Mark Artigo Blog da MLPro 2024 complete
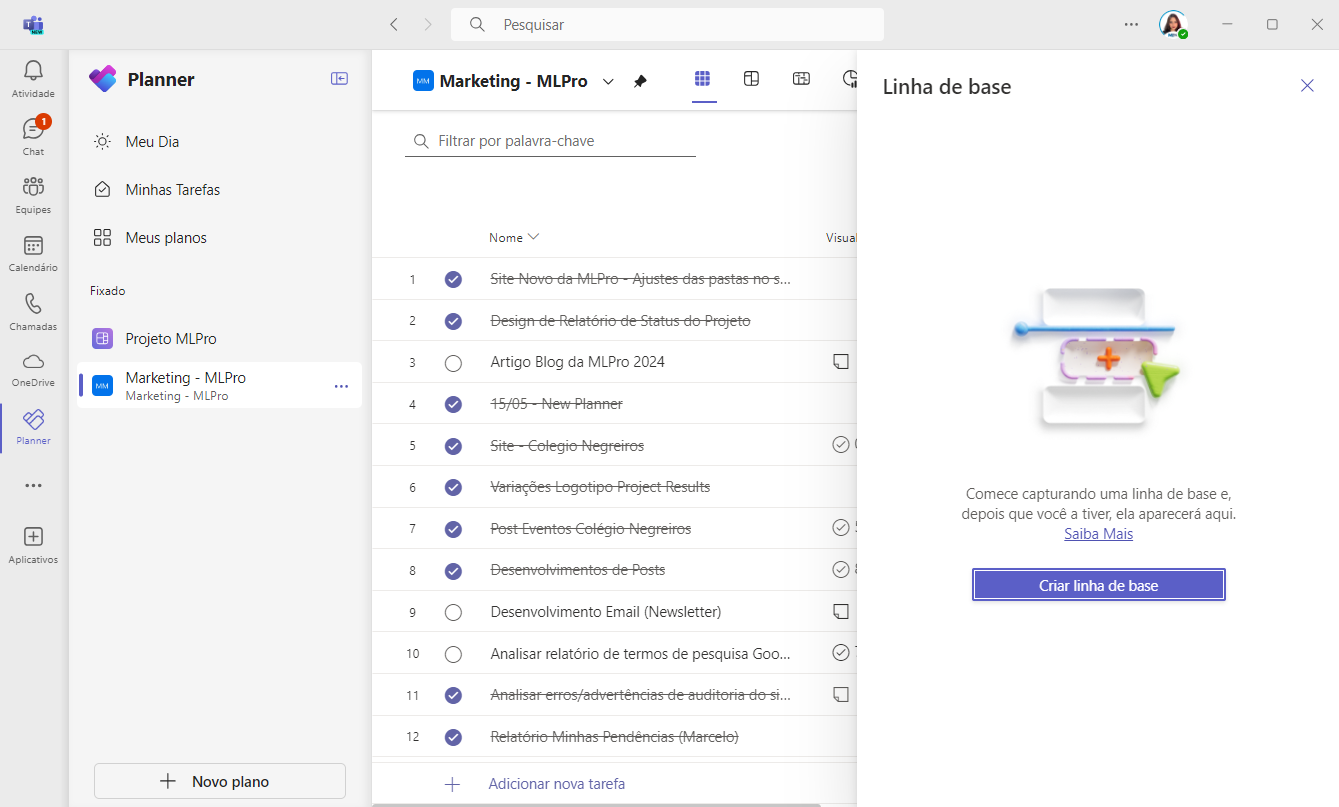The width and height of the screenshot is (1339, 807). click(453, 363)
